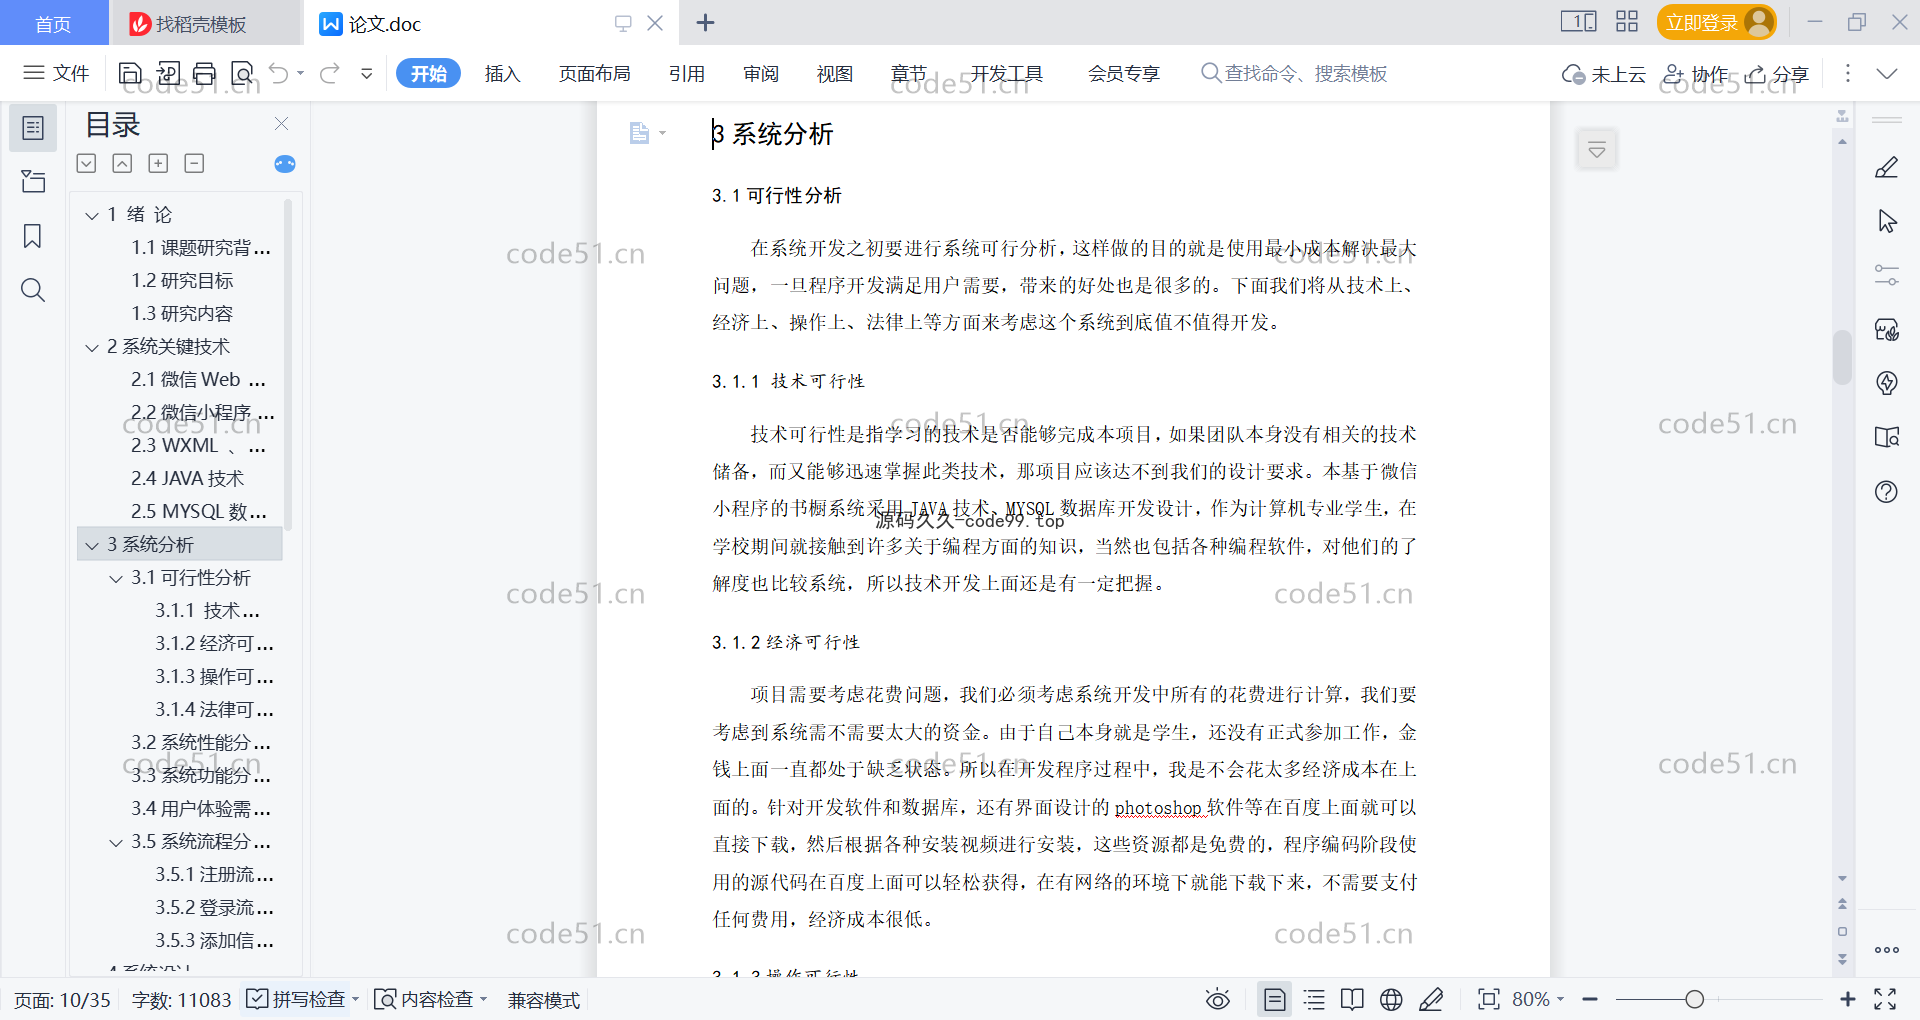
Task: Click the 协作 button
Action: click(1696, 74)
